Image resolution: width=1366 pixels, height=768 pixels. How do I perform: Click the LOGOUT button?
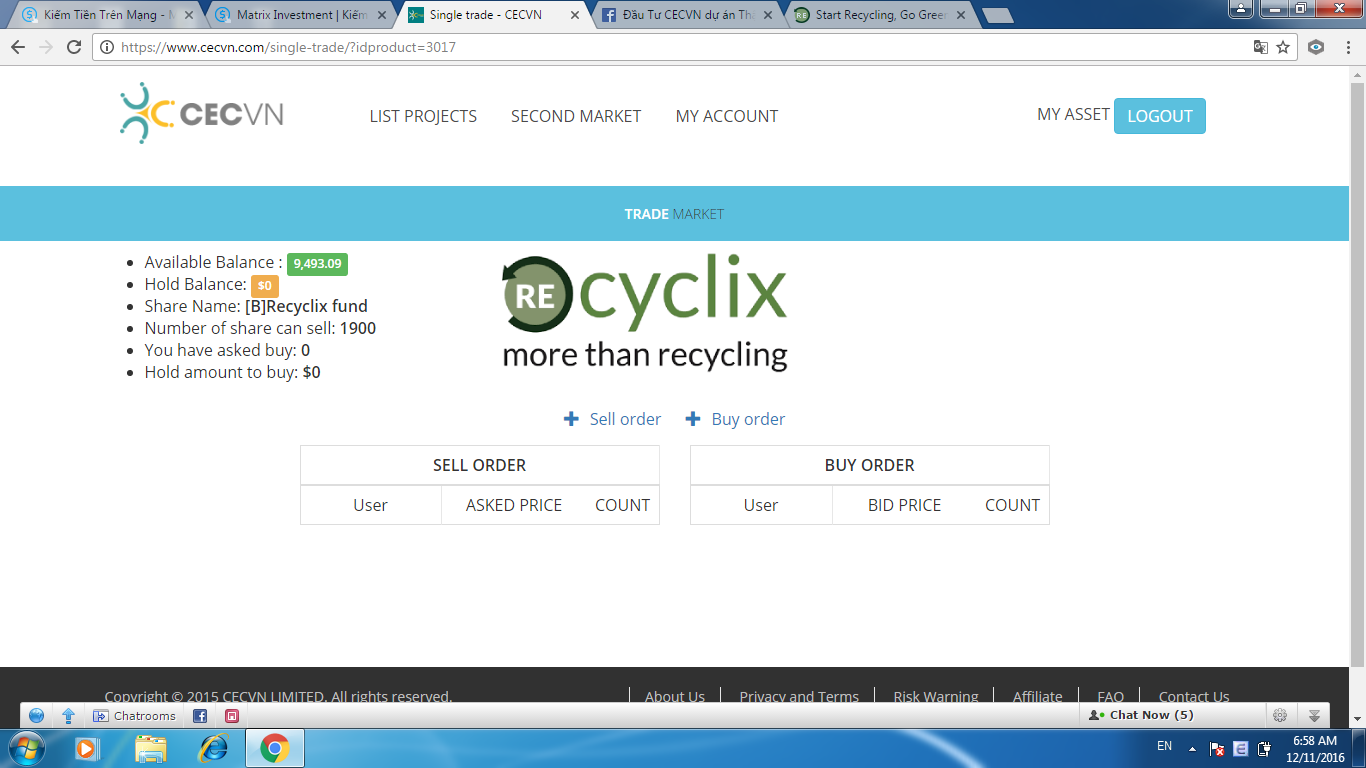click(x=1160, y=116)
